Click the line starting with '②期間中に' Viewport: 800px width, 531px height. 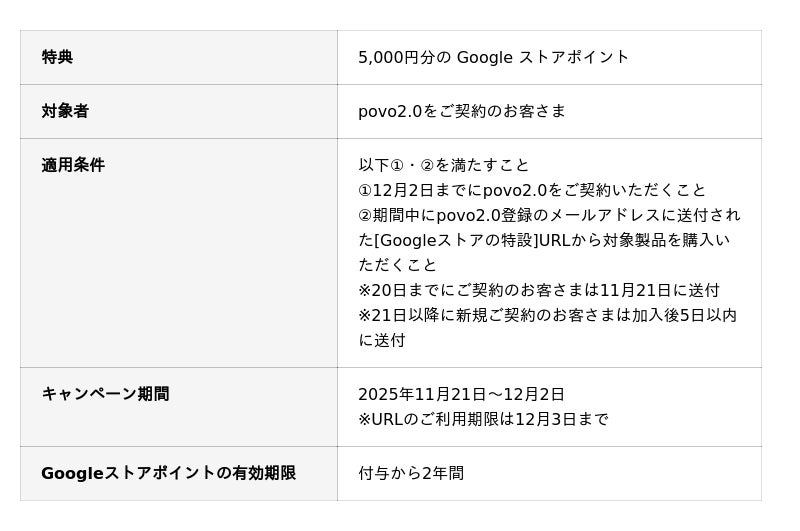[549, 215]
